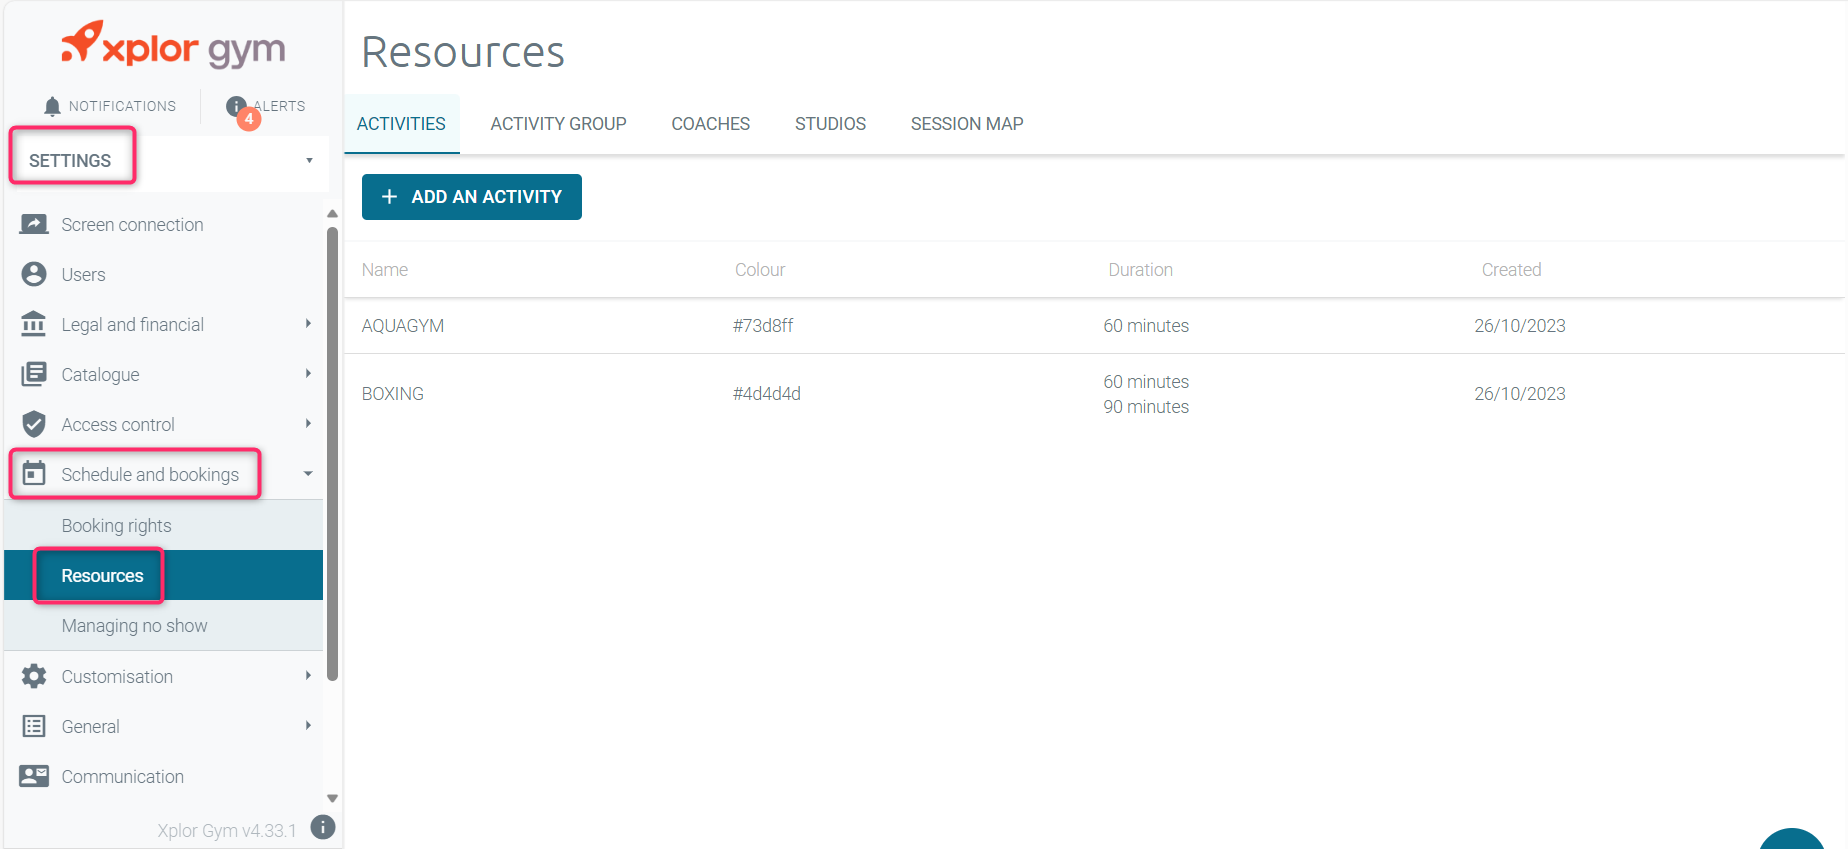Click the version info icon
Image resolution: width=1848 pixels, height=849 pixels.
pyautogui.click(x=323, y=827)
